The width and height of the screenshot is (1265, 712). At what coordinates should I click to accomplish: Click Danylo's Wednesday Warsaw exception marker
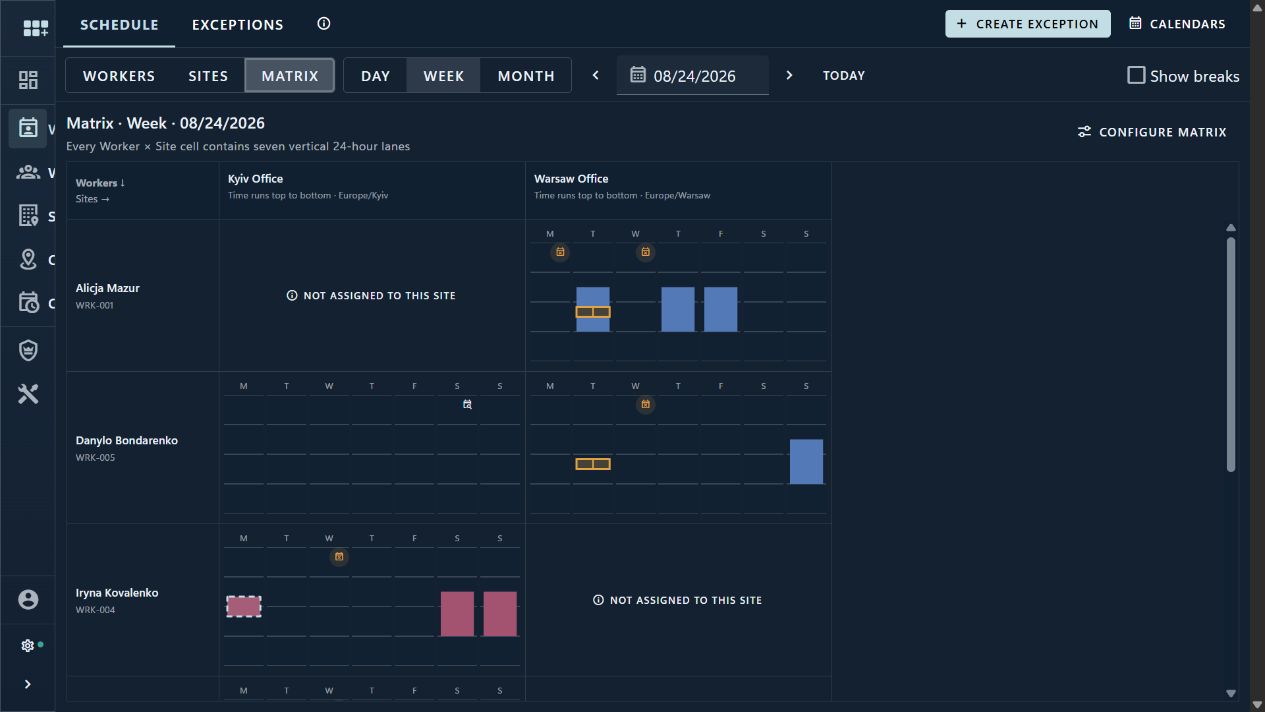(646, 404)
